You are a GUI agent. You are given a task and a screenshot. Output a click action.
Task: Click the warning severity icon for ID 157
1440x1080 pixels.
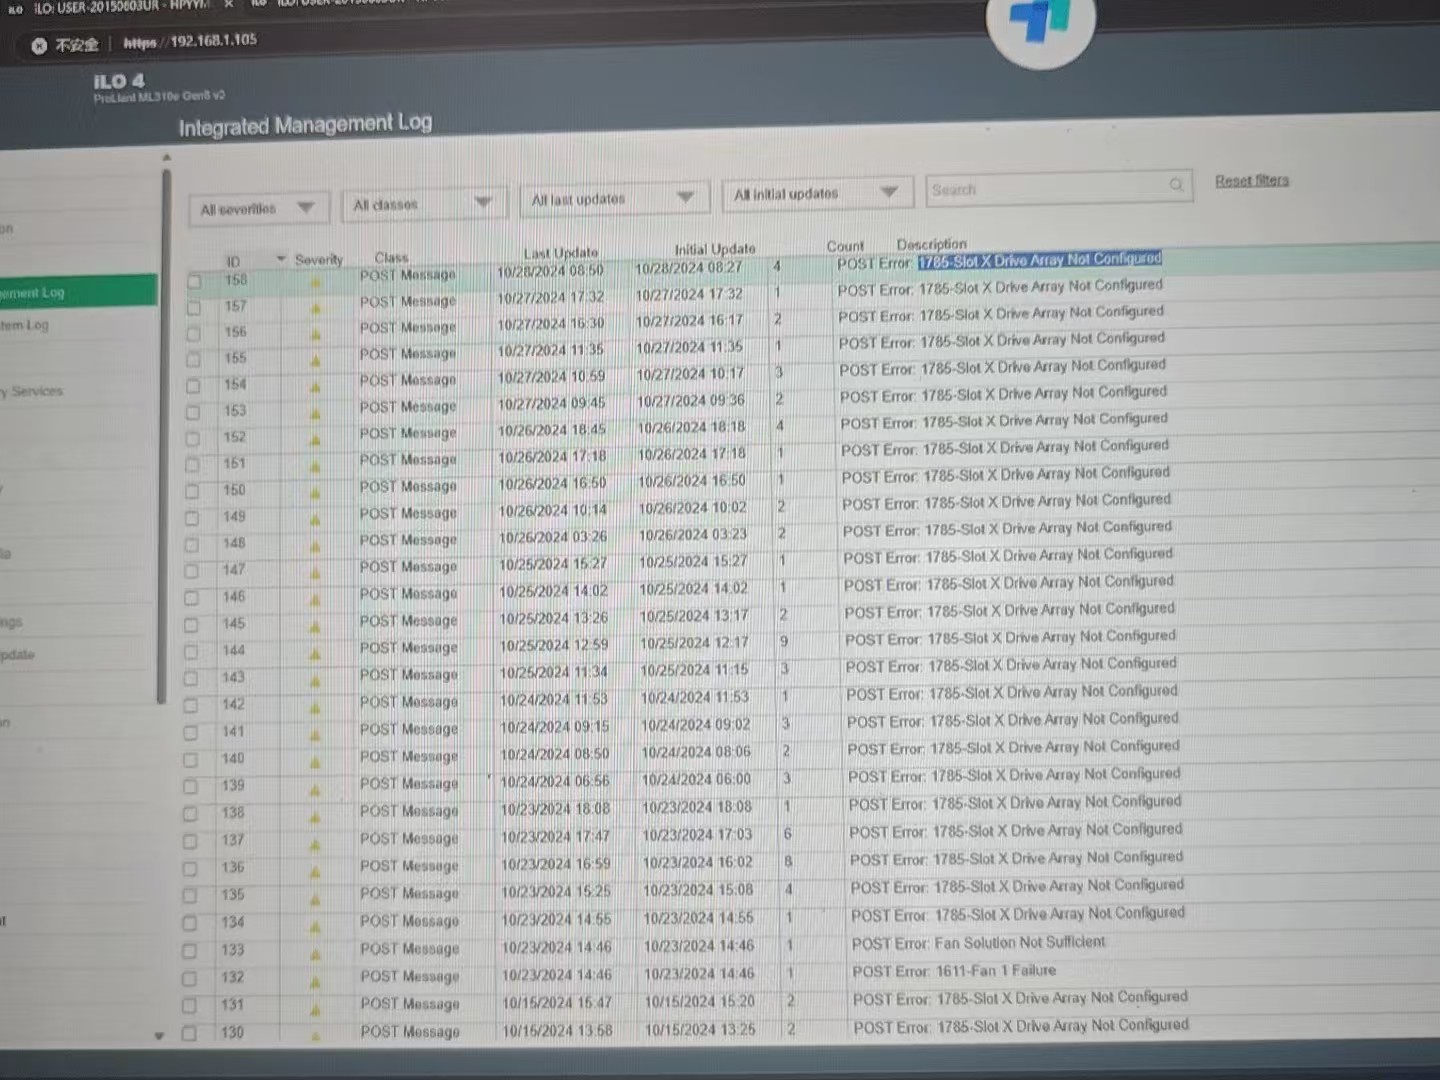tap(316, 308)
